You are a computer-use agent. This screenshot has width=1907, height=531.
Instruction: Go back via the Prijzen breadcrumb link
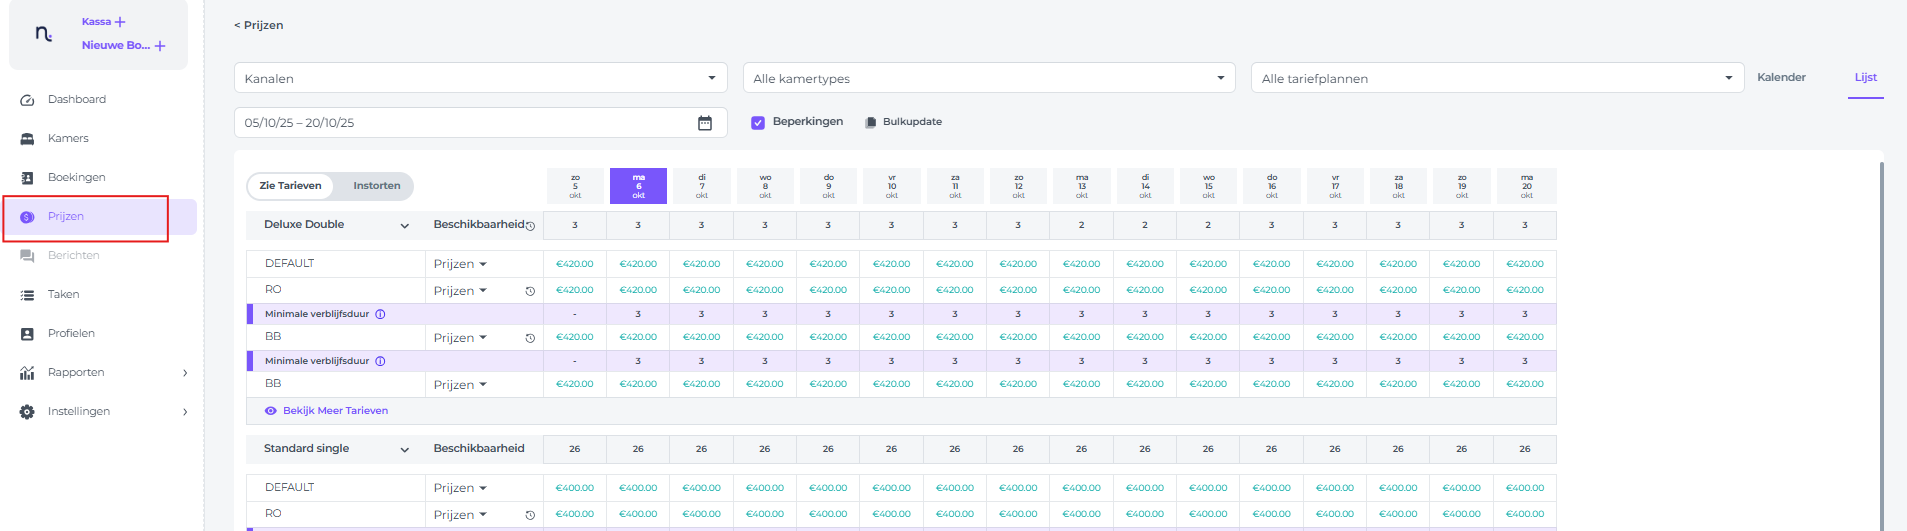point(259,25)
